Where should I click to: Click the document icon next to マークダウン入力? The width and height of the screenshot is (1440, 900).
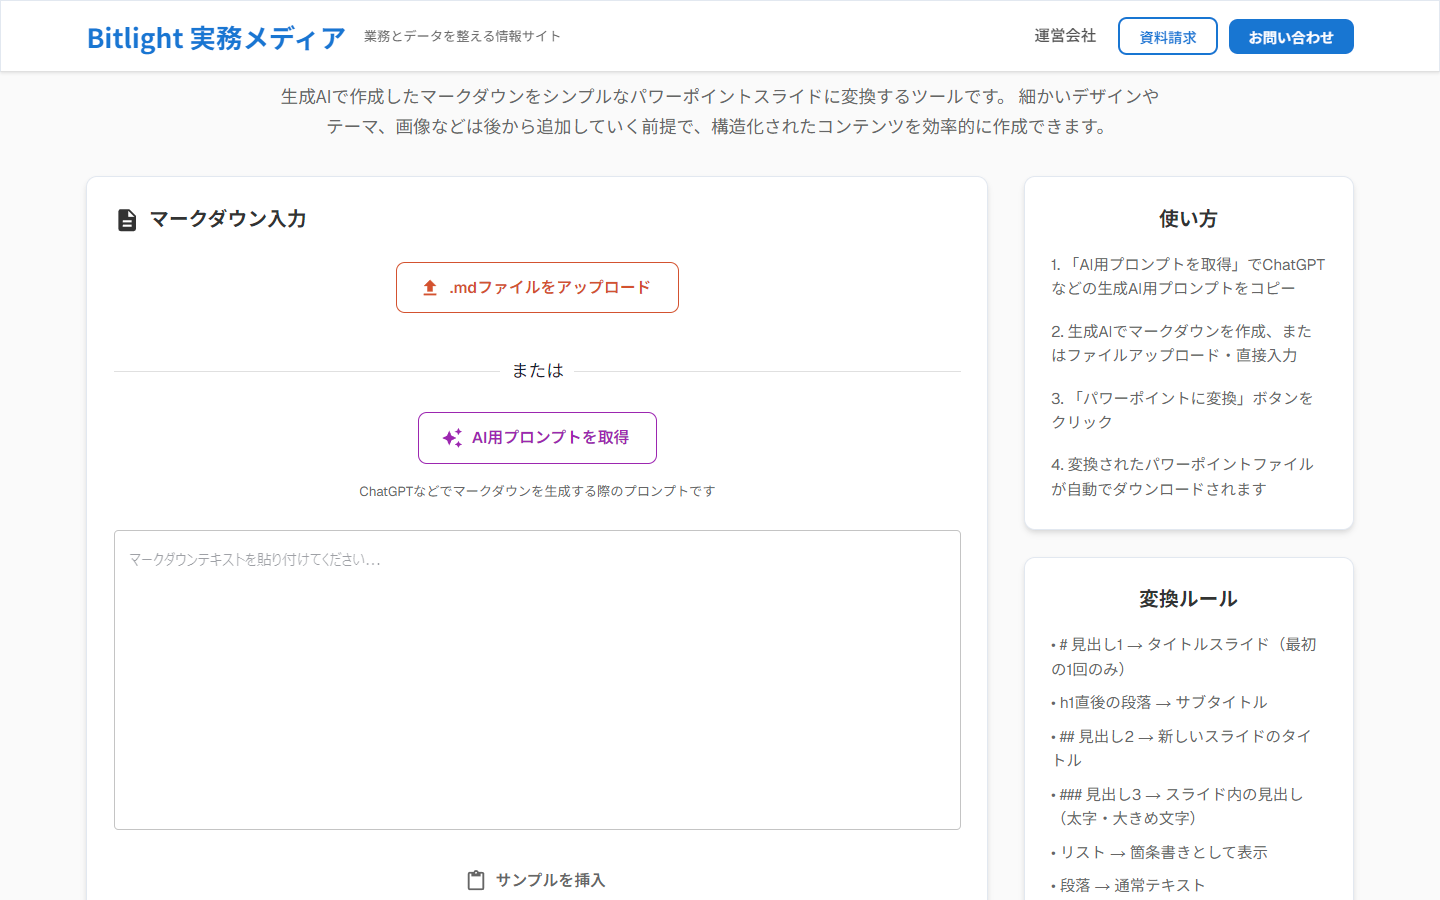(x=127, y=220)
